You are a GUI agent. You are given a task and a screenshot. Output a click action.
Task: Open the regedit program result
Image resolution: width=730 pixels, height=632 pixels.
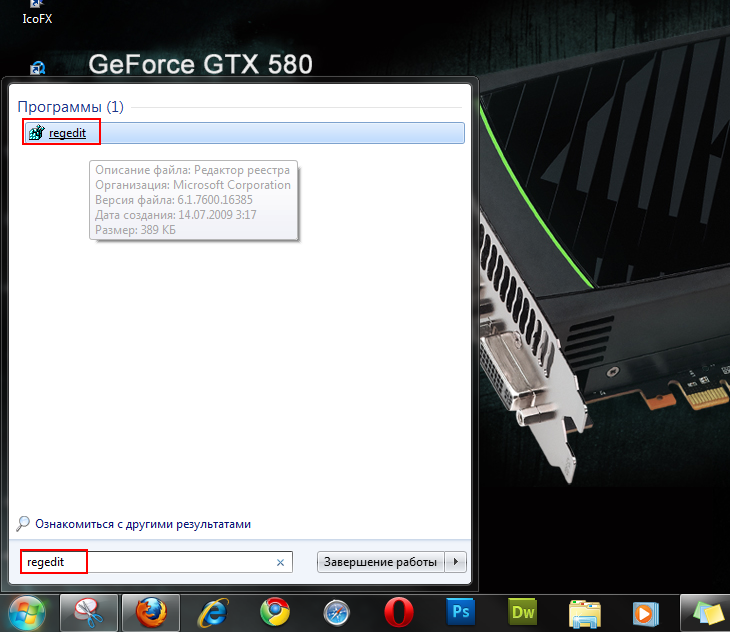pos(244,133)
